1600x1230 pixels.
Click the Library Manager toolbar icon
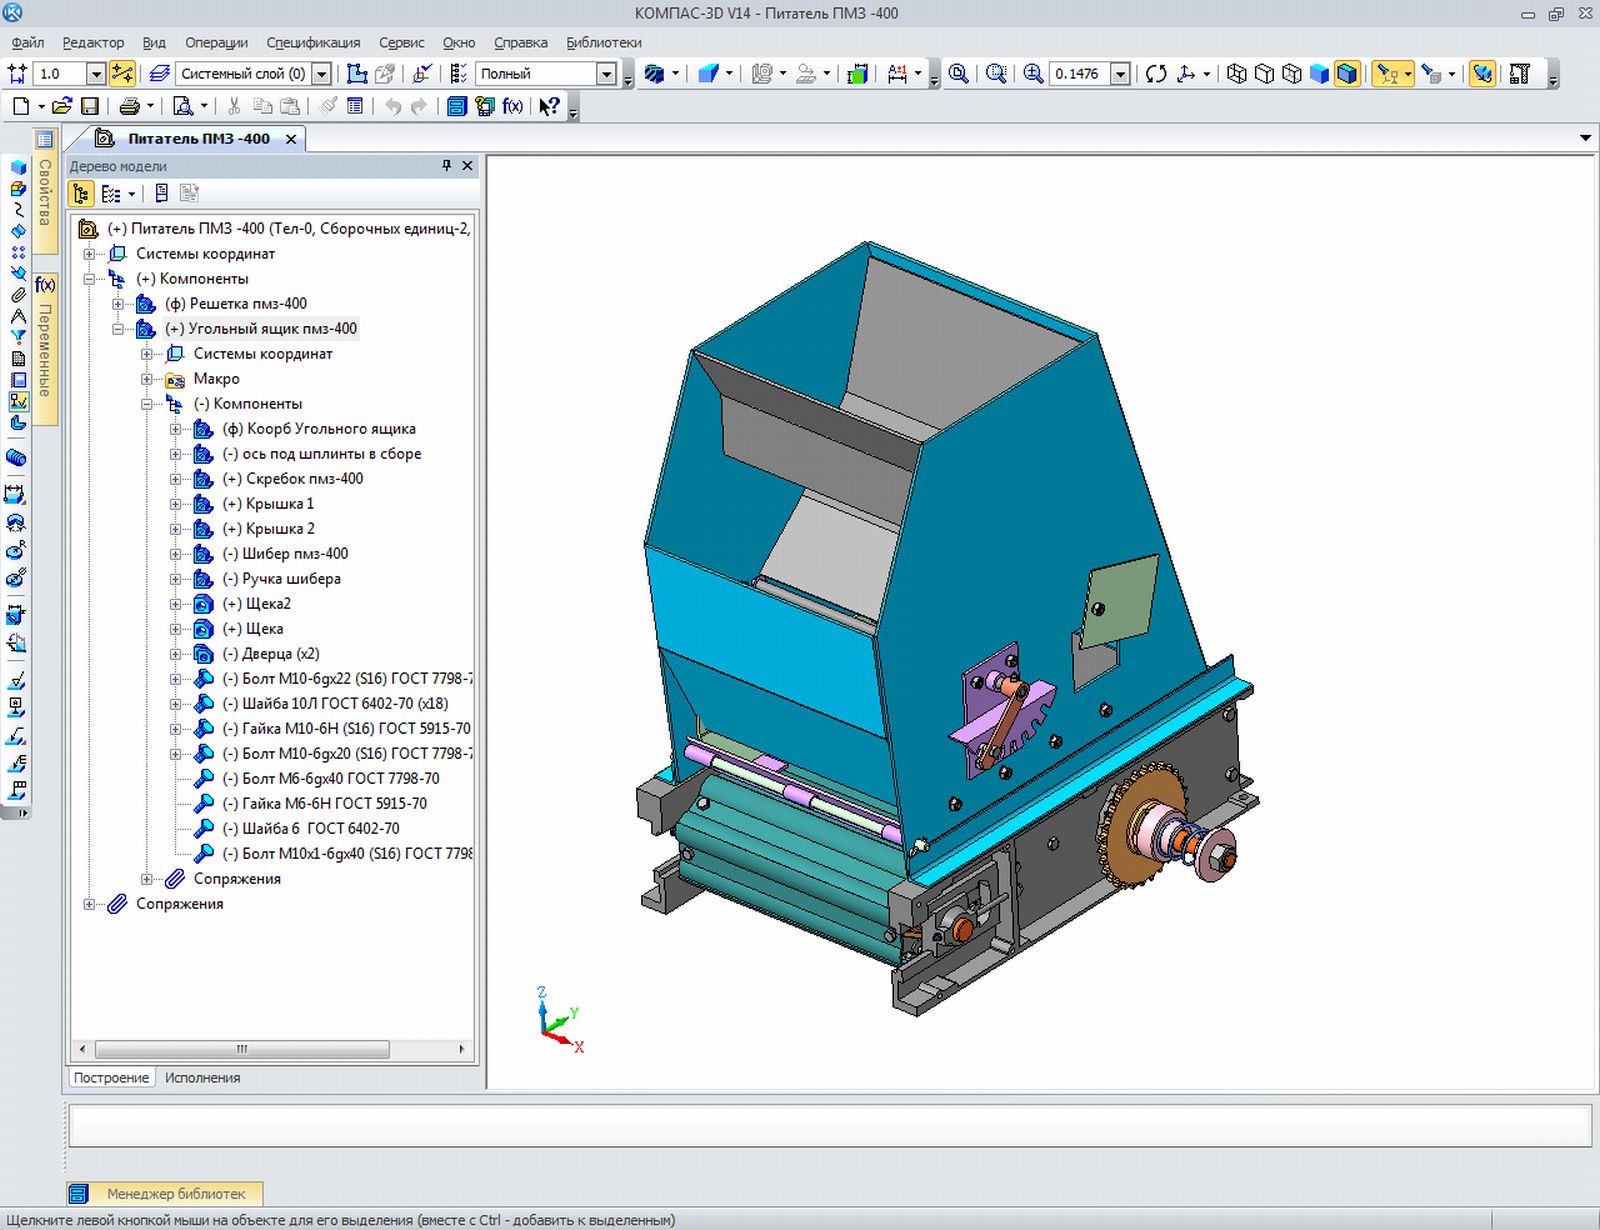coord(457,106)
